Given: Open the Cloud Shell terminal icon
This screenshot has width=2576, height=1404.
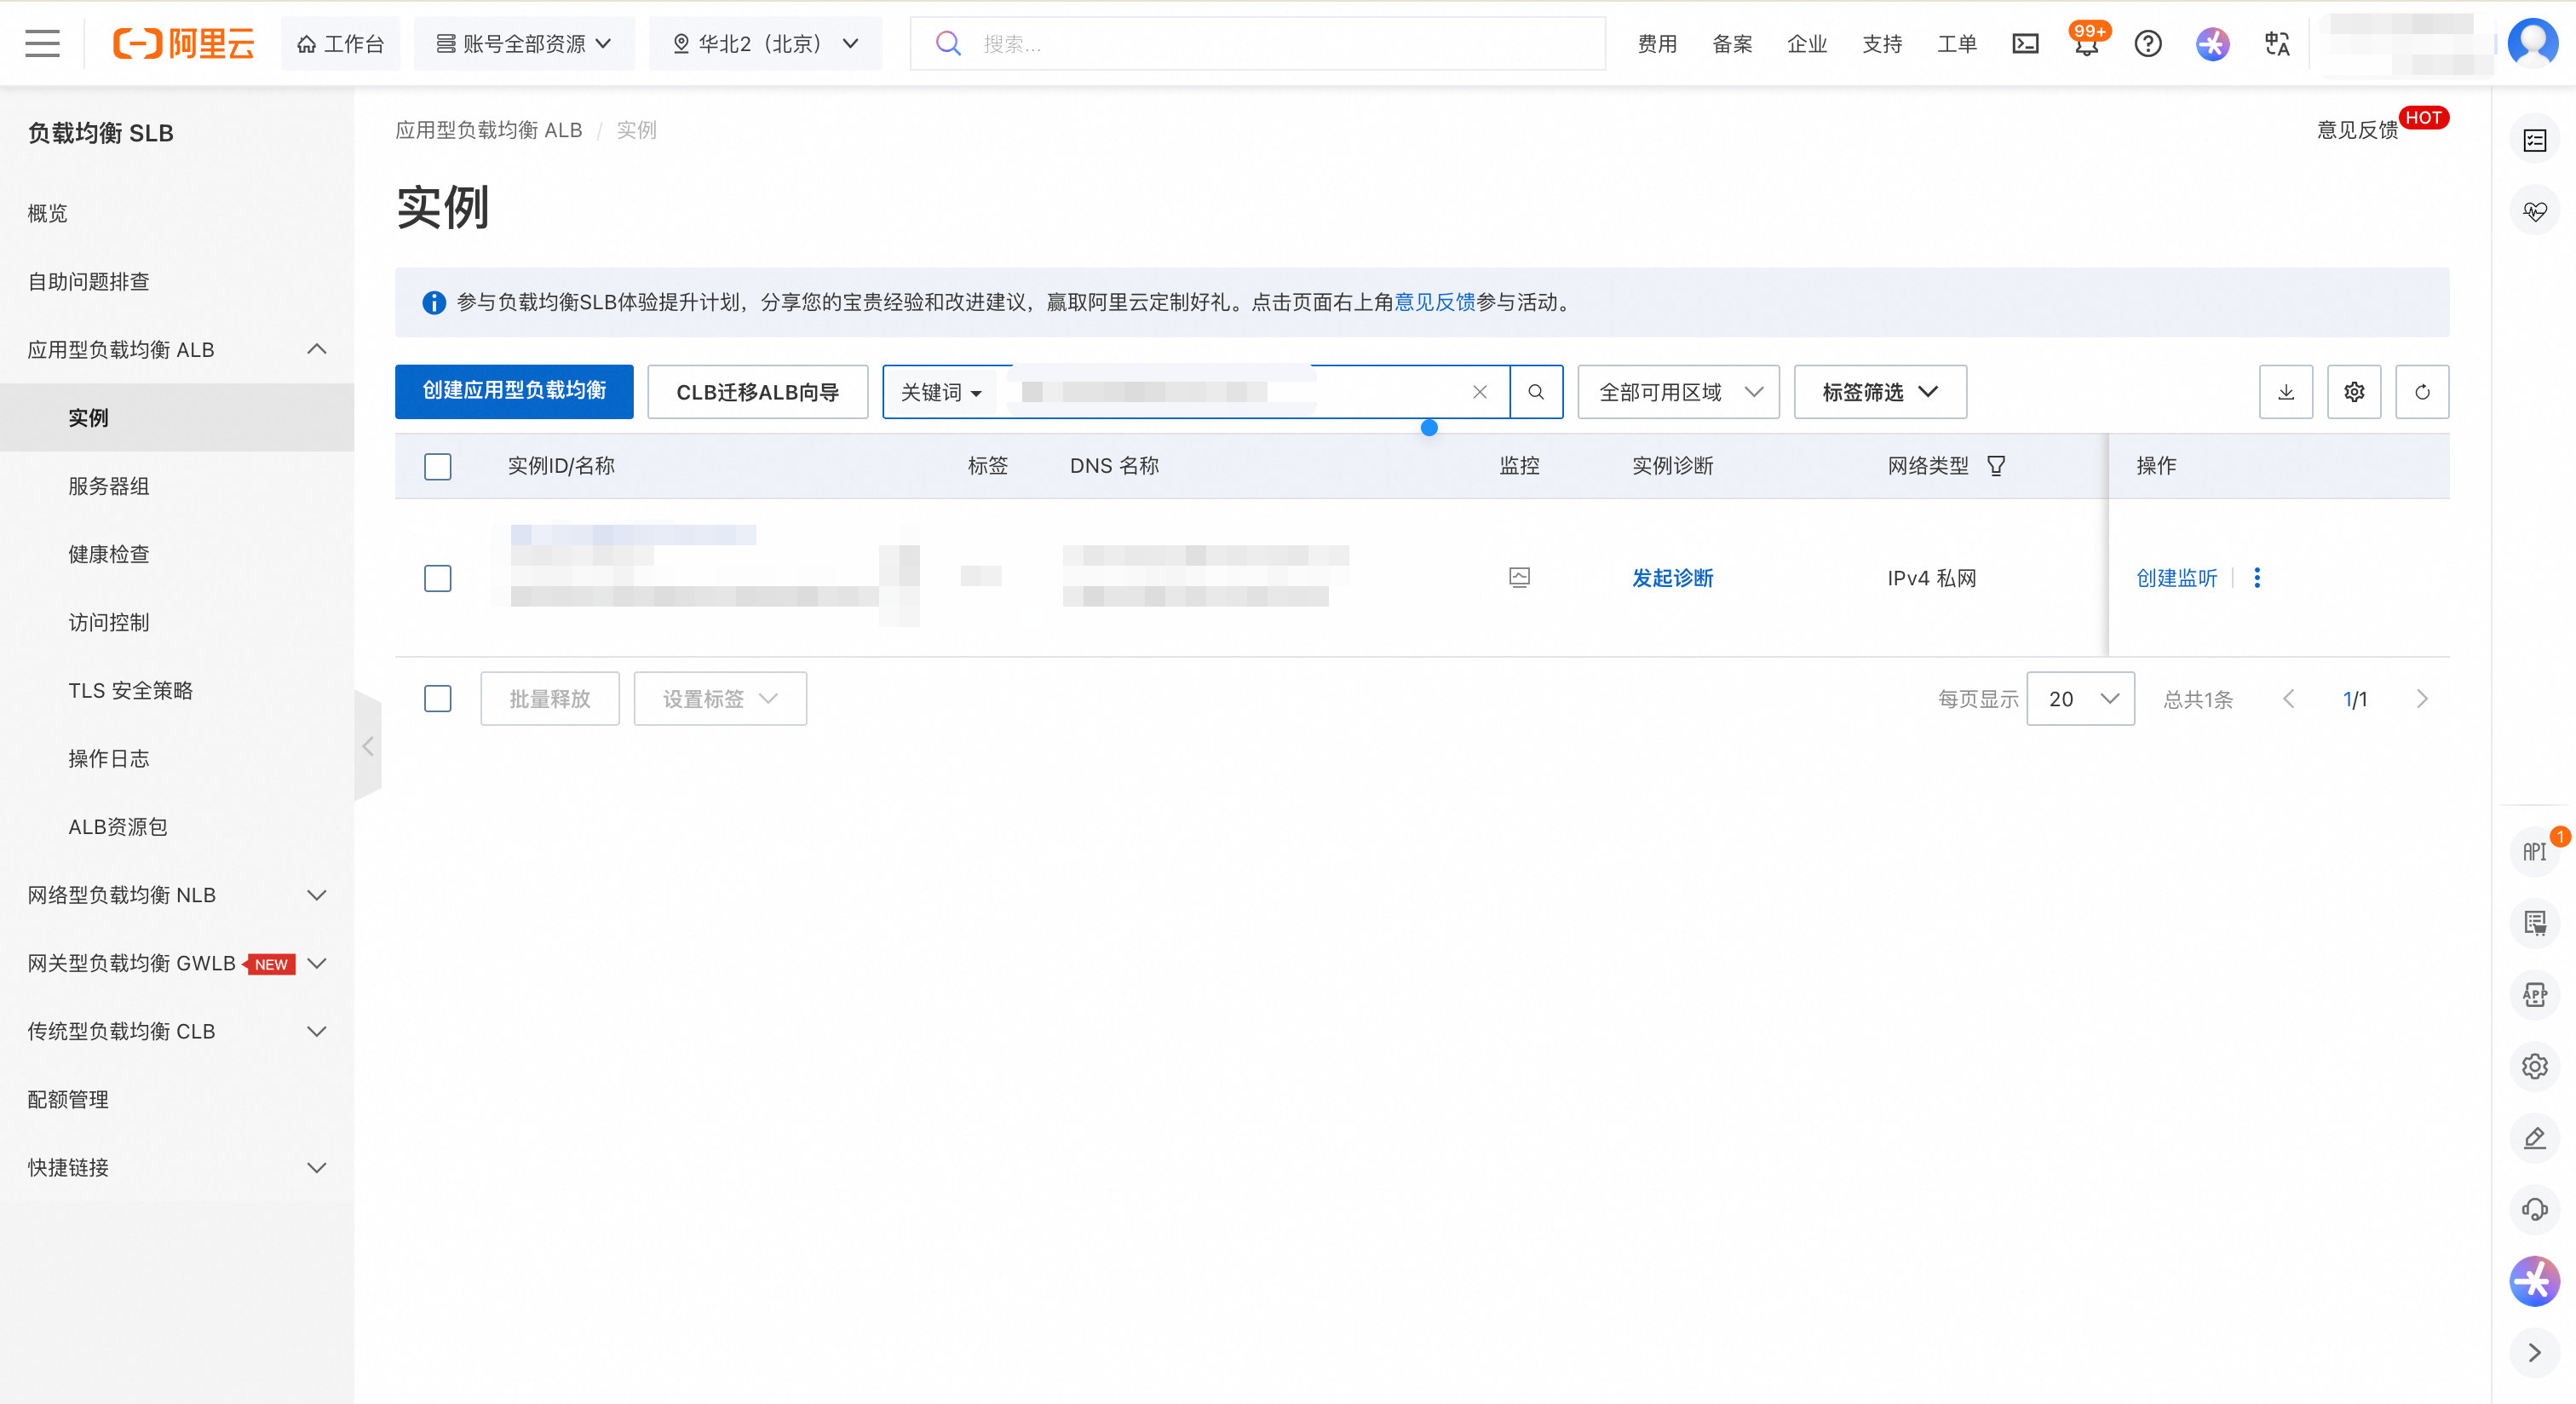Looking at the screenshot, I should pyautogui.click(x=2025, y=44).
